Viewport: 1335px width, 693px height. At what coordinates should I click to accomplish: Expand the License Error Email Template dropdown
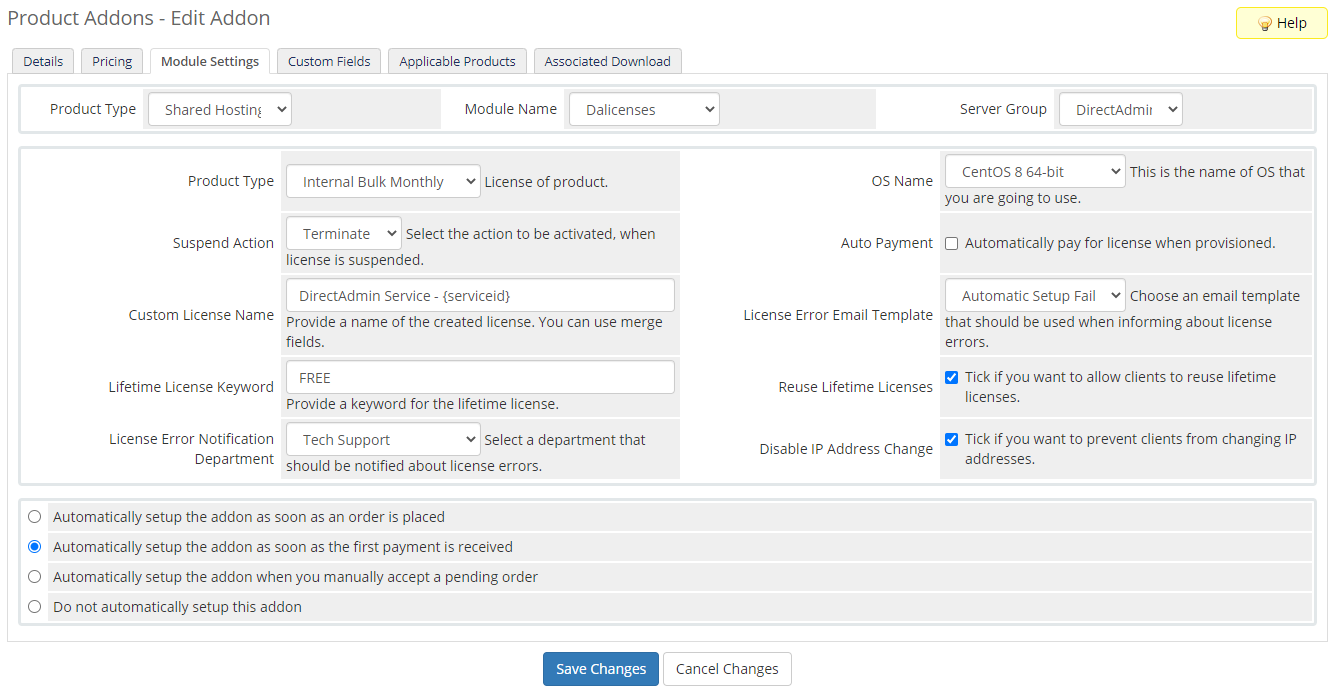tap(1035, 296)
